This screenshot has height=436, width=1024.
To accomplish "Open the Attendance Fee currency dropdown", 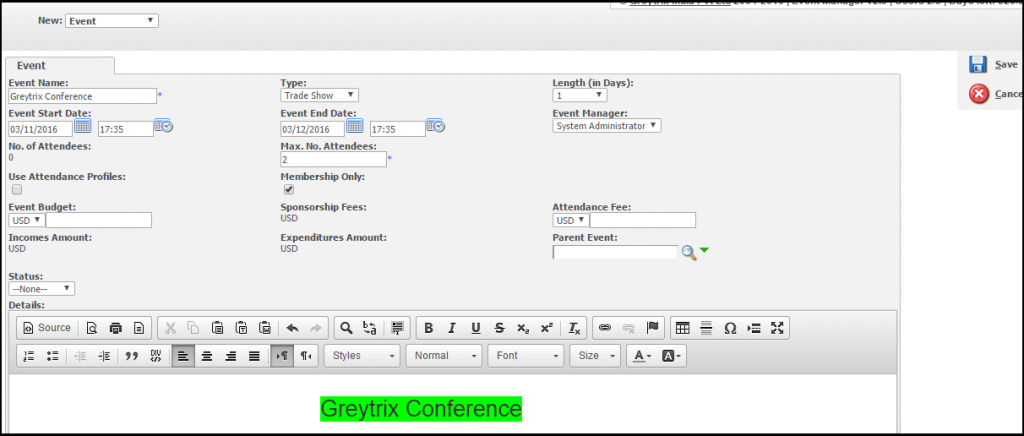I will click(x=570, y=220).
